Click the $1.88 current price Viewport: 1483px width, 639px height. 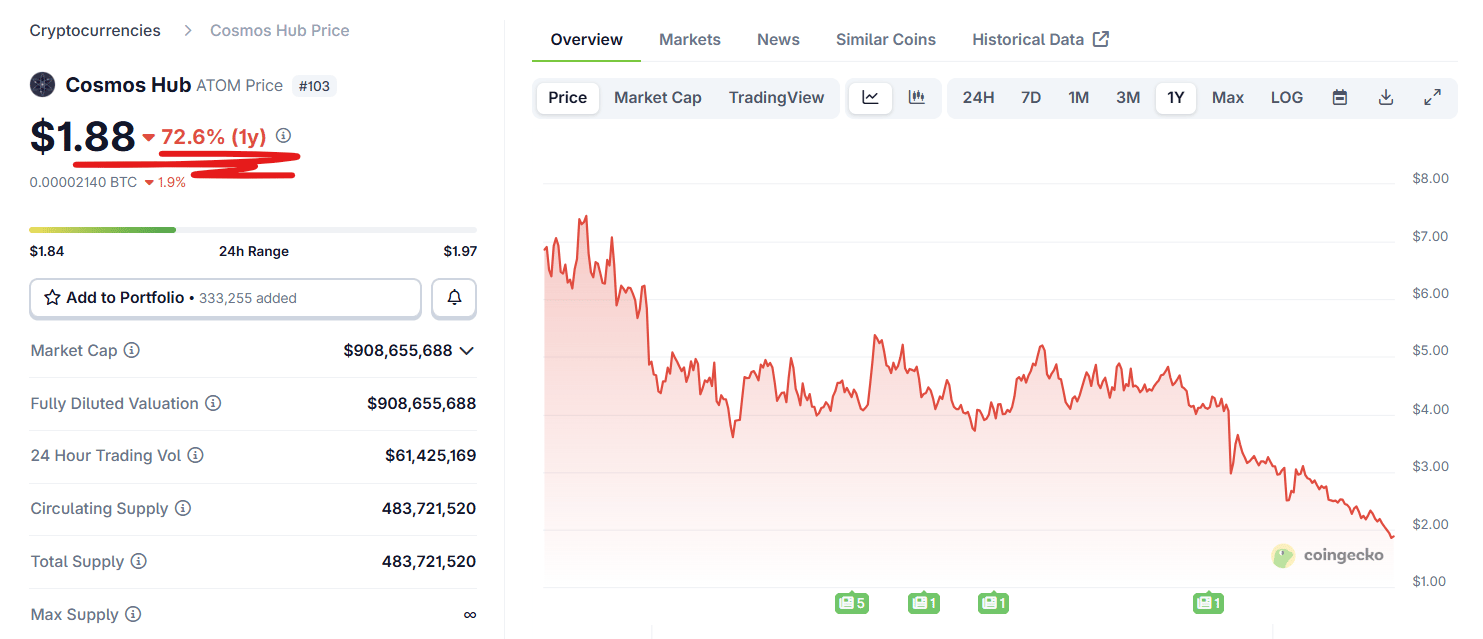coord(82,137)
